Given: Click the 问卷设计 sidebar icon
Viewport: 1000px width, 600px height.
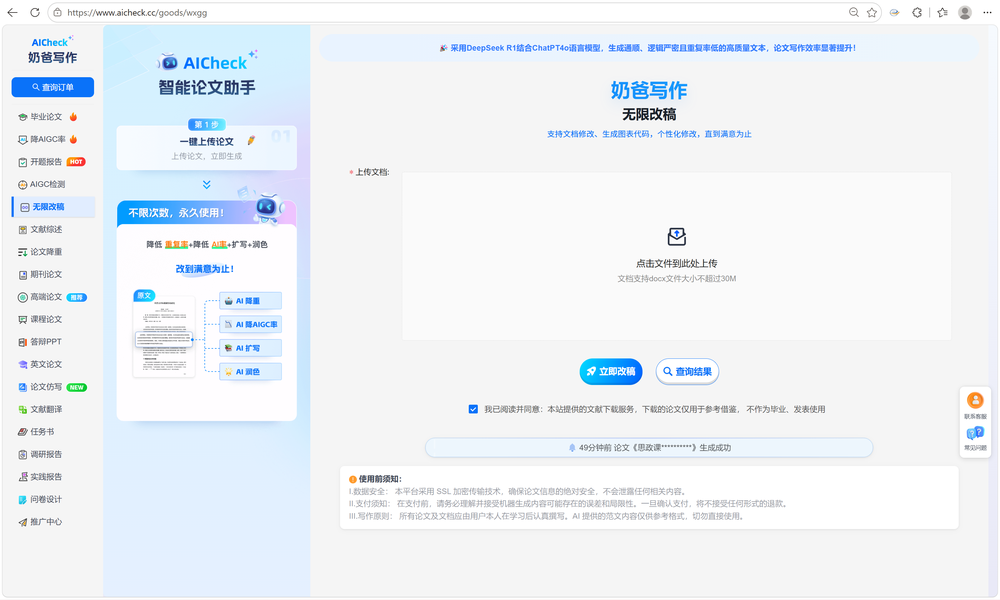Looking at the screenshot, I should click(x=23, y=500).
